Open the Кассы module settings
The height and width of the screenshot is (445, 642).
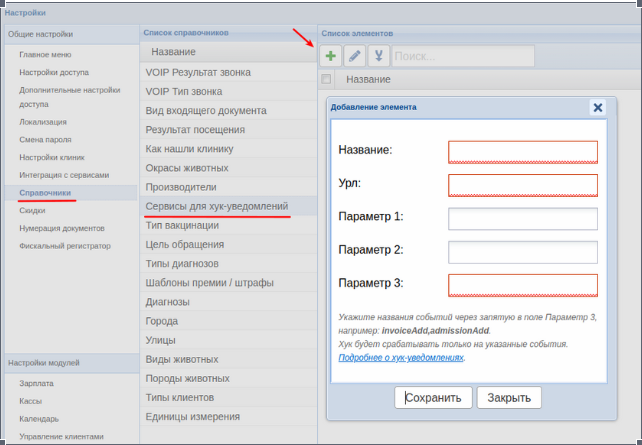[31, 401]
